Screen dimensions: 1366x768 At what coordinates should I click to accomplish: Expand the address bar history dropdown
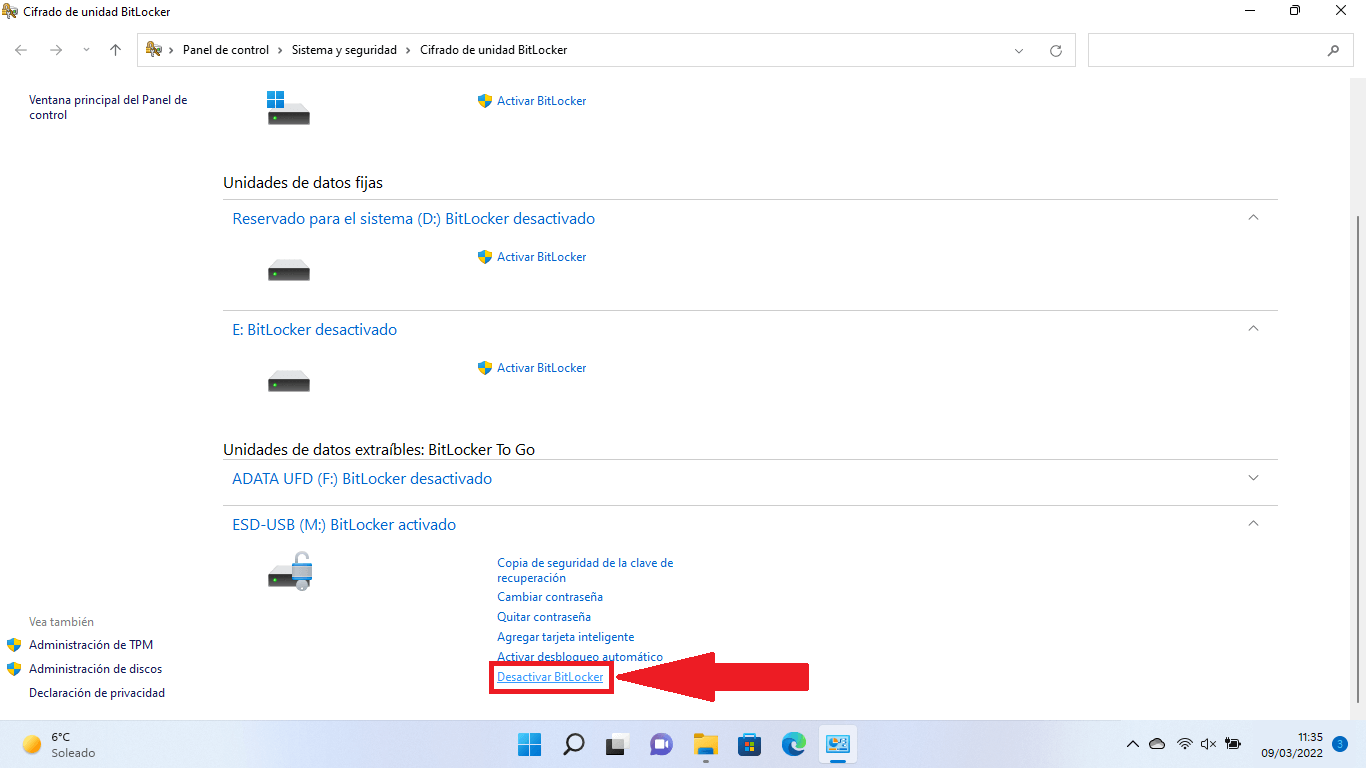click(1019, 50)
